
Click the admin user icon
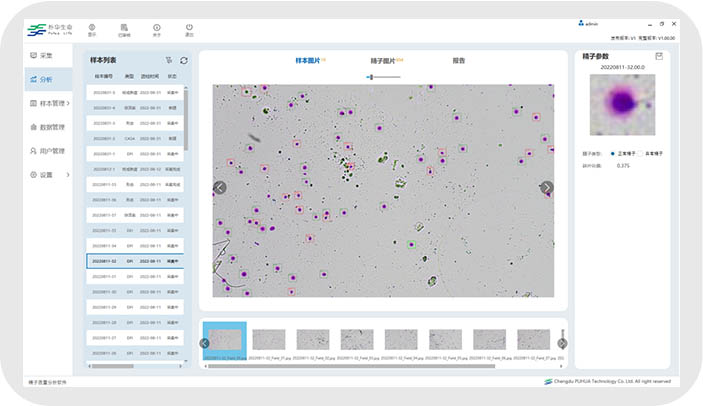tap(581, 23)
